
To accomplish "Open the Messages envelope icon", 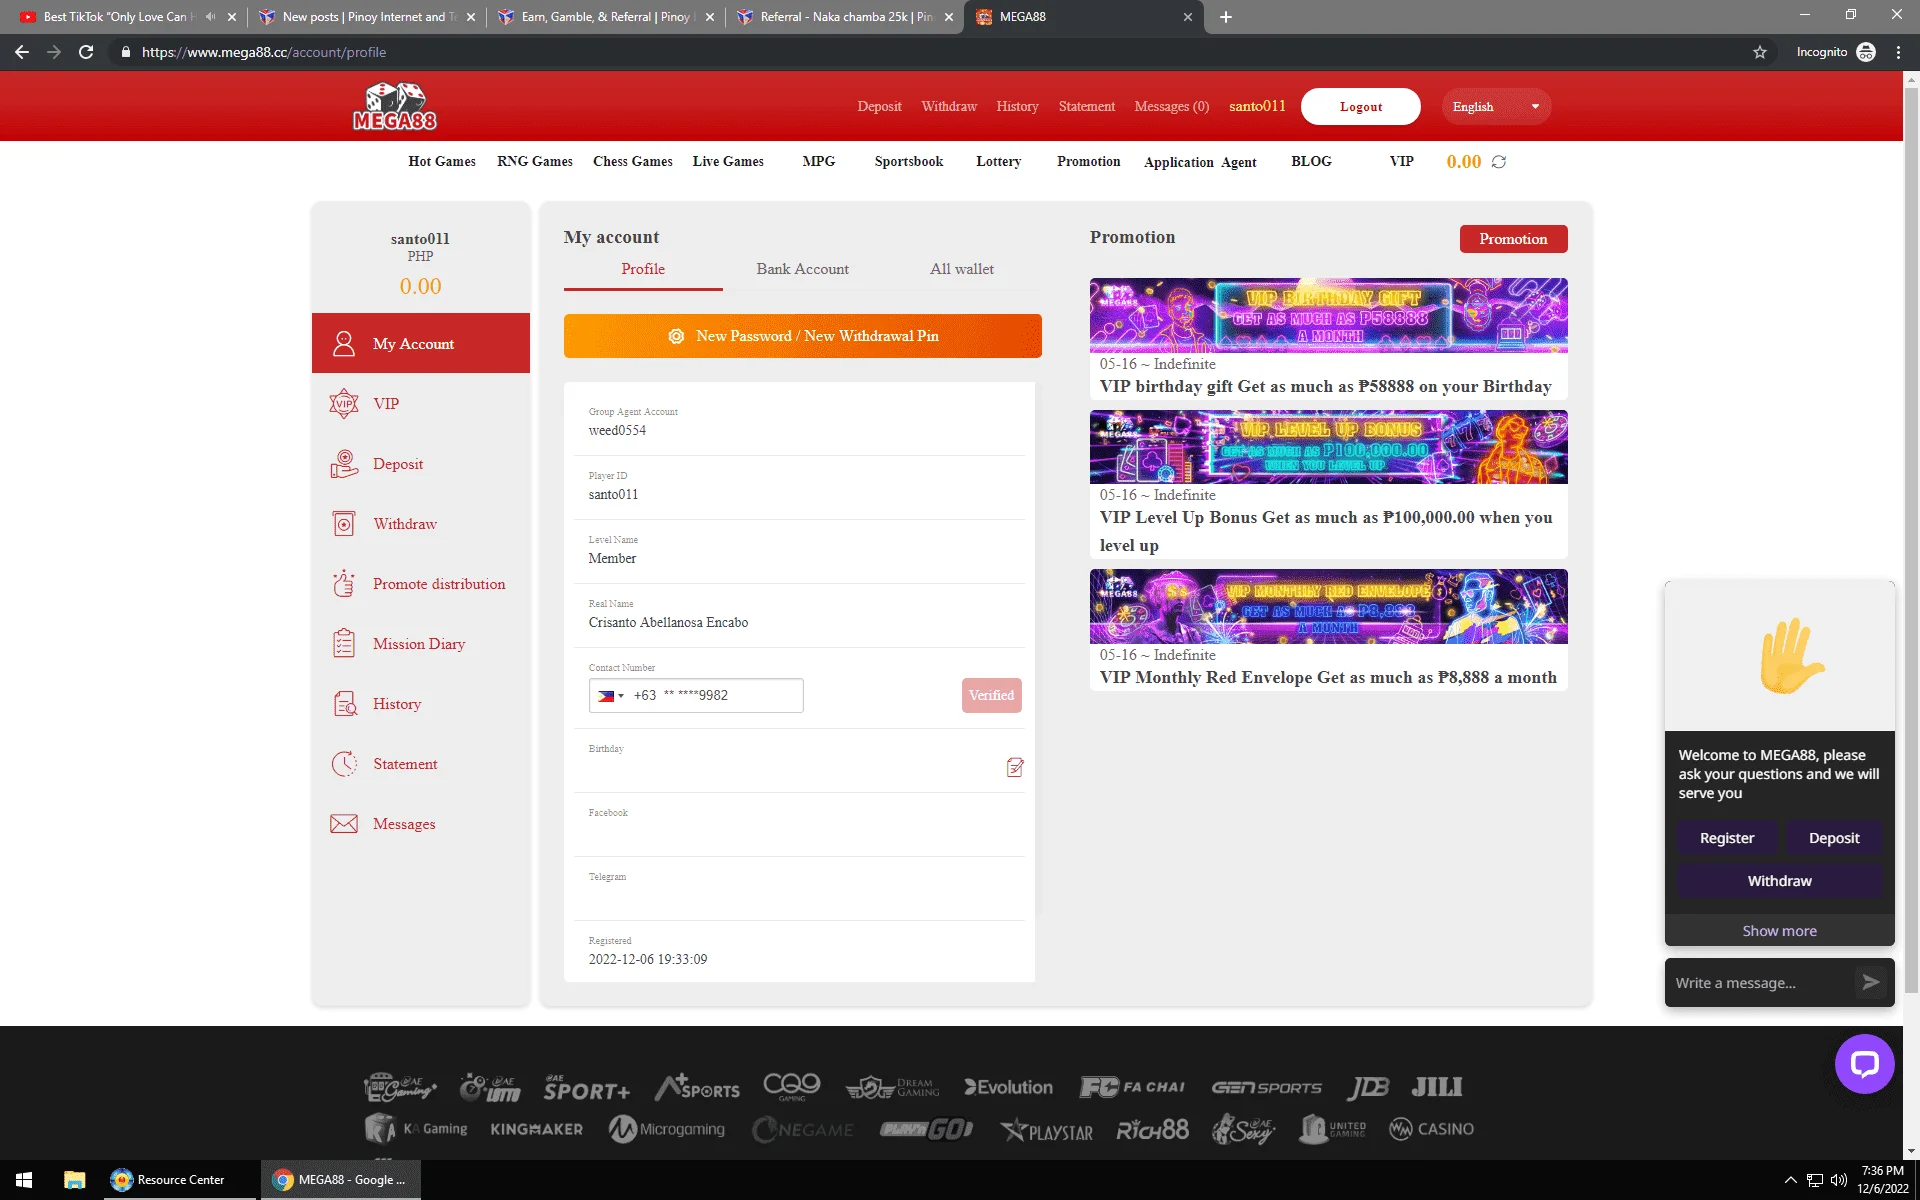I will coord(344,824).
